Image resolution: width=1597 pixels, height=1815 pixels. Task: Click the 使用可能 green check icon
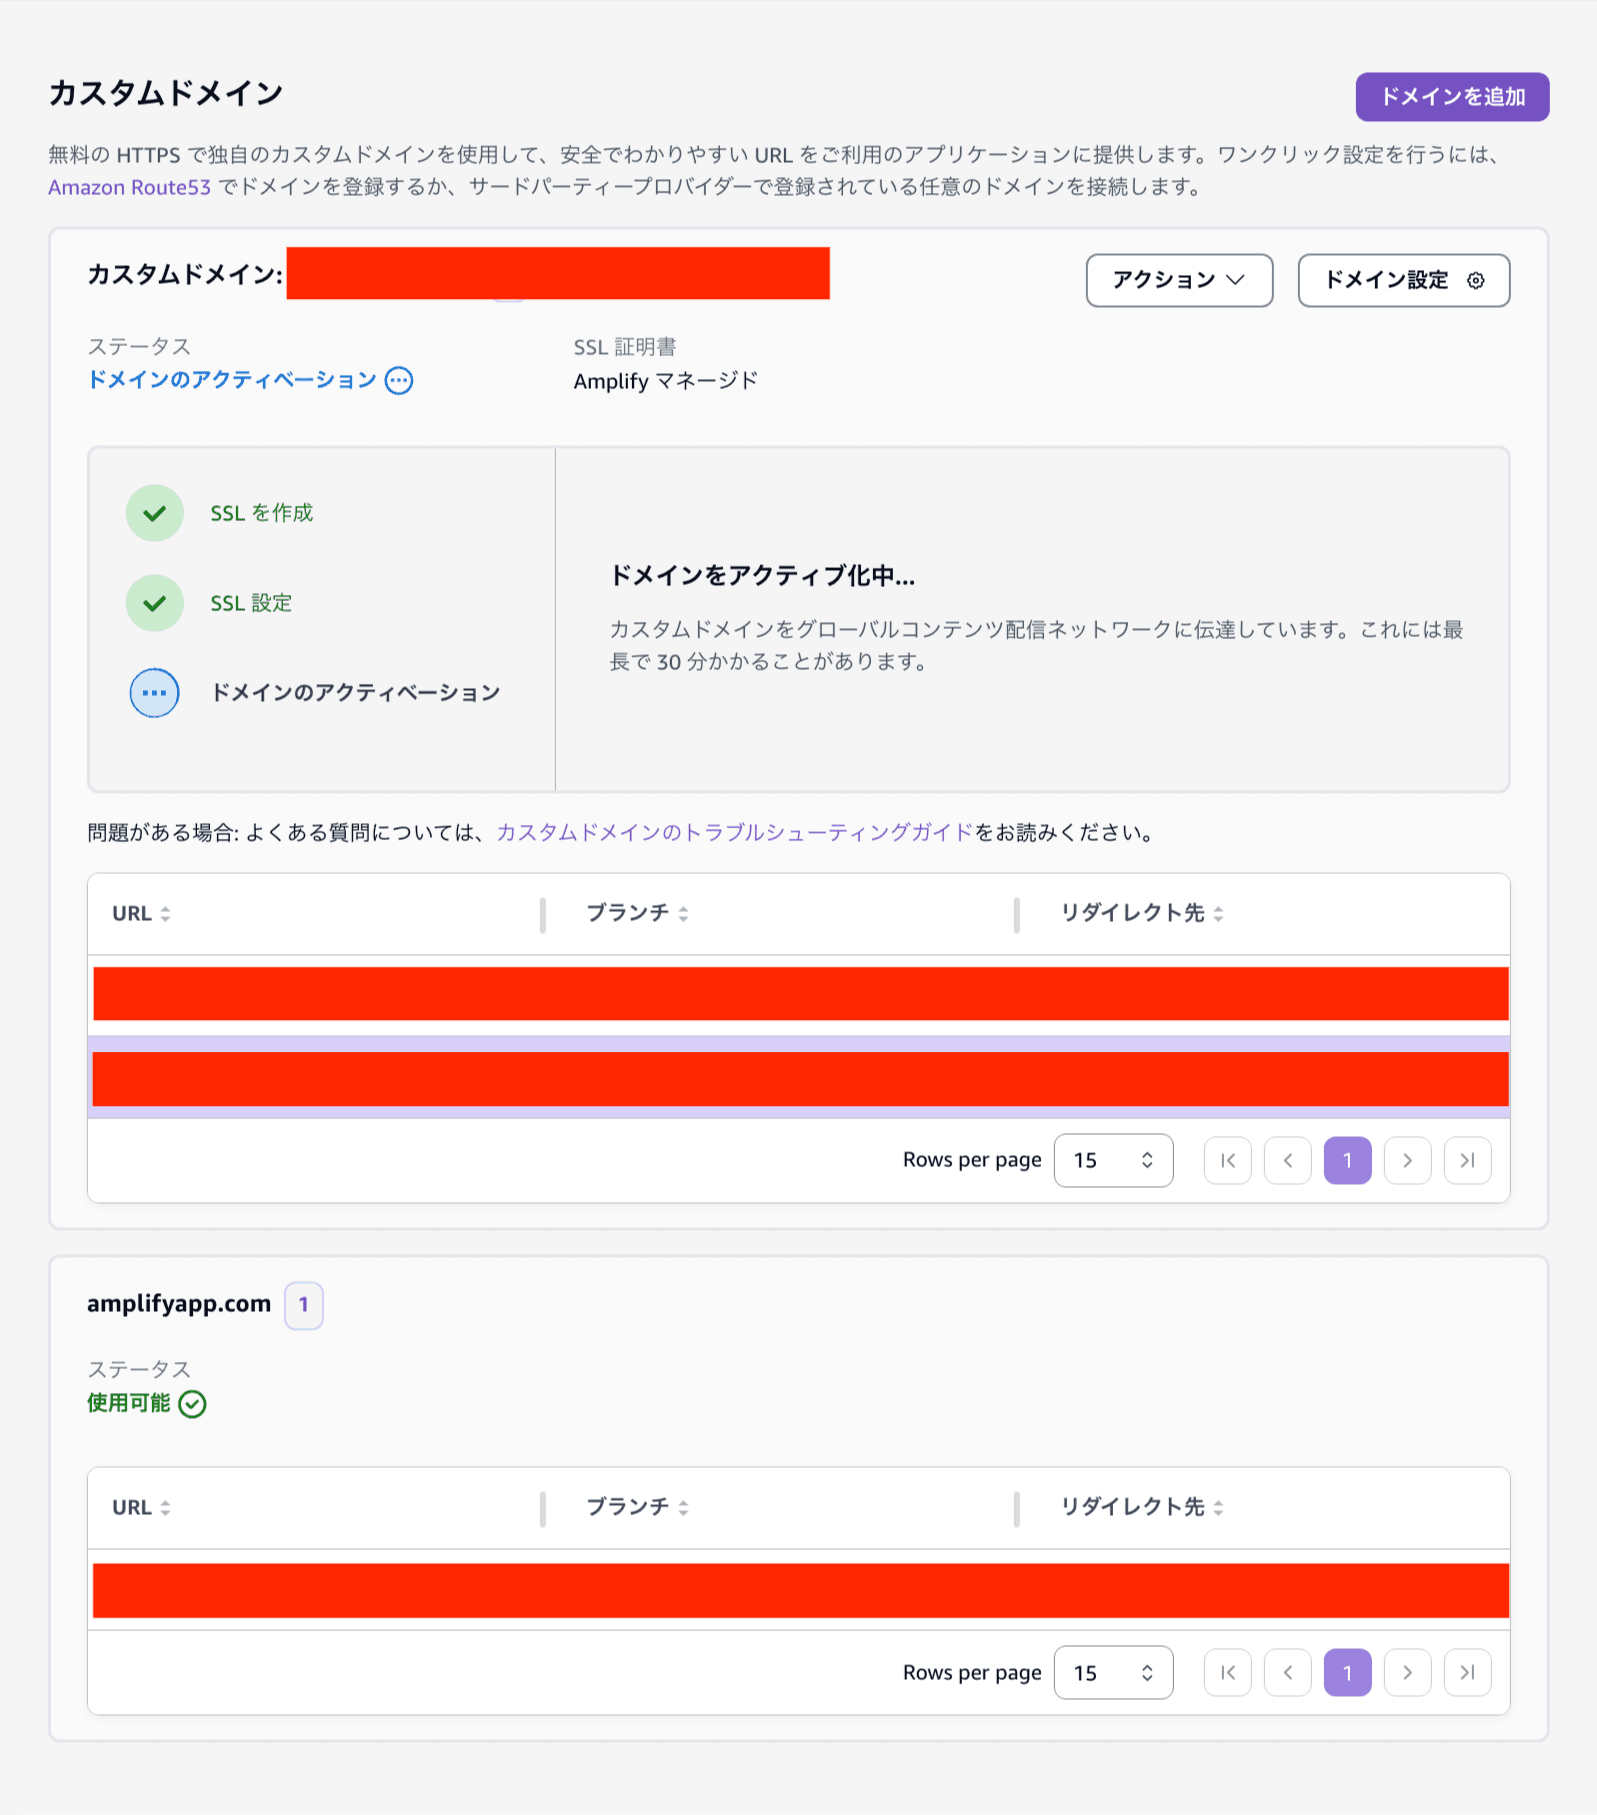coord(192,1404)
